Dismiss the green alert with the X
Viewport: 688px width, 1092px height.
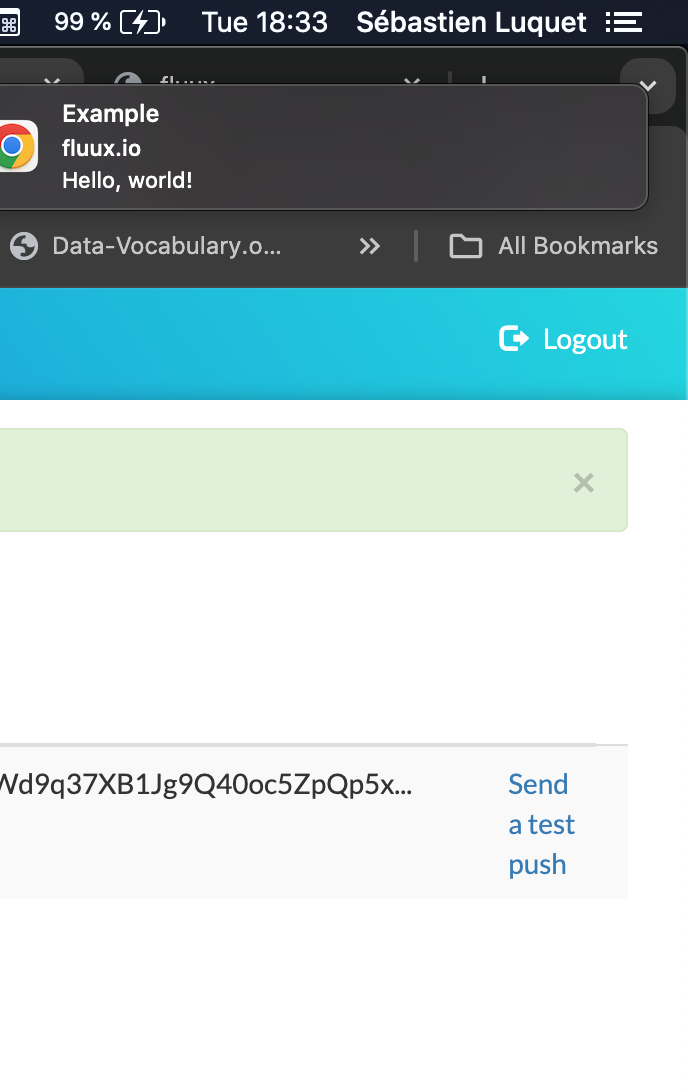click(583, 482)
